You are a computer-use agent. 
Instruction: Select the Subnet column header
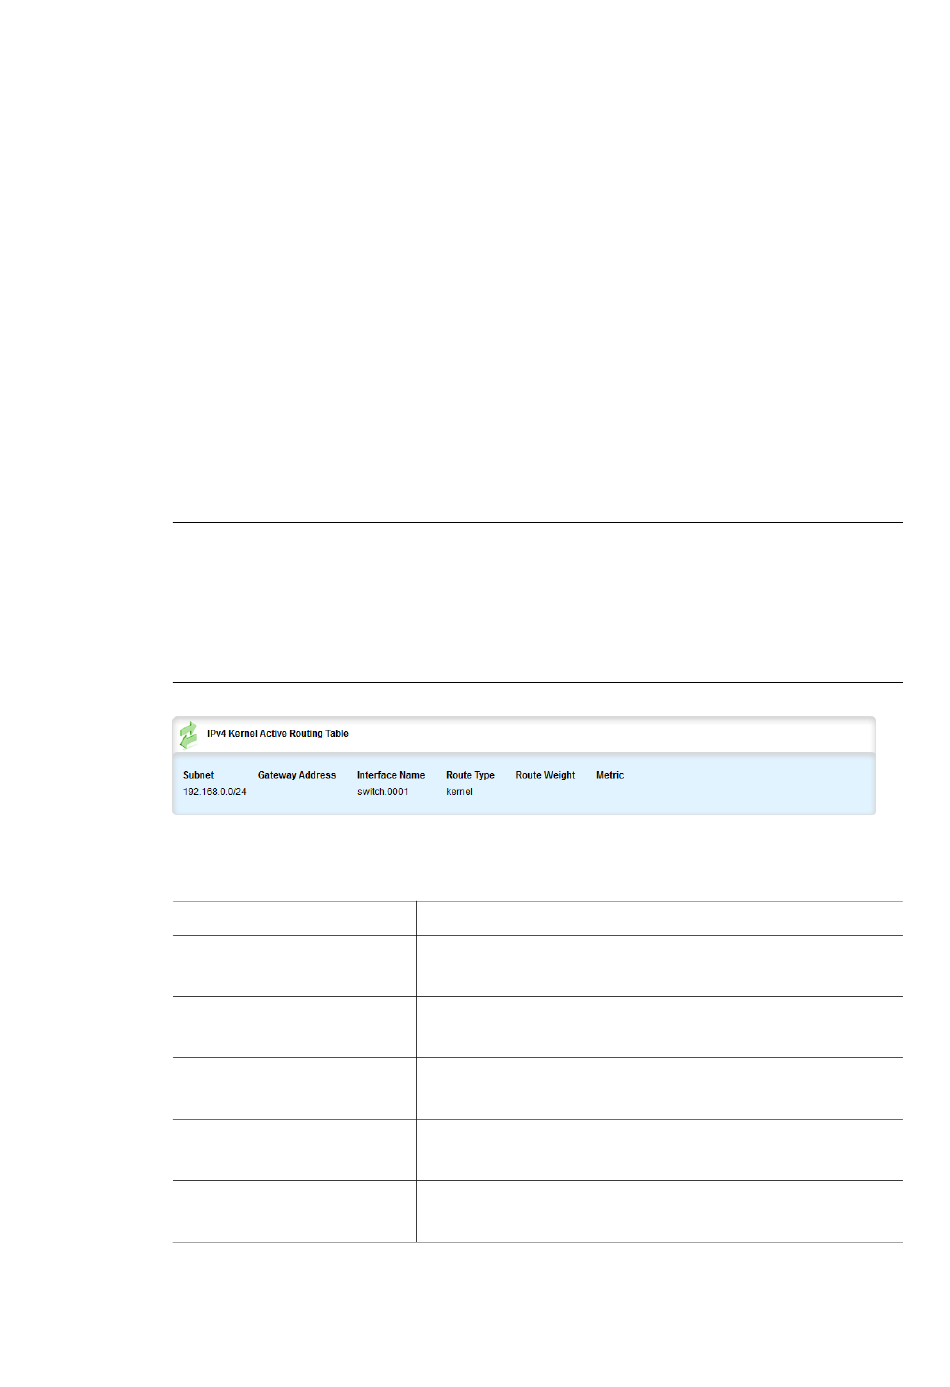pyautogui.click(x=198, y=775)
